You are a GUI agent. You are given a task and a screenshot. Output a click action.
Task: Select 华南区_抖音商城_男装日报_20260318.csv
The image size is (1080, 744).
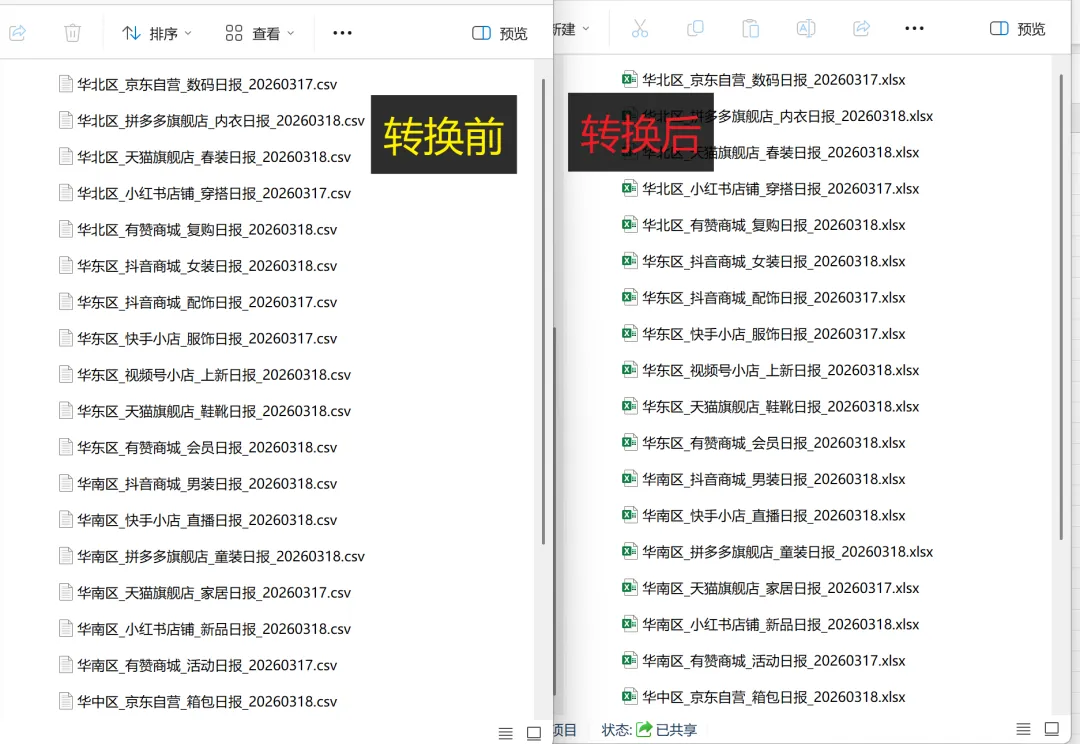tap(198, 484)
